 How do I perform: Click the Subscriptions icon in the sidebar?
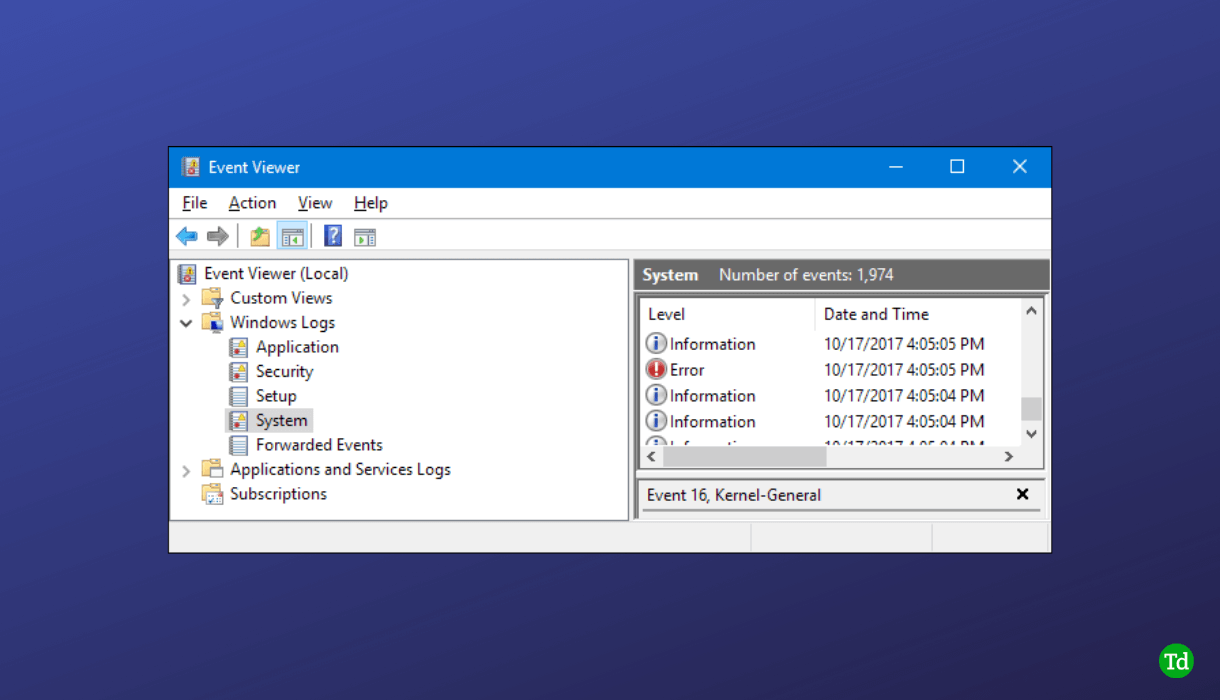(x=212, y=493)
